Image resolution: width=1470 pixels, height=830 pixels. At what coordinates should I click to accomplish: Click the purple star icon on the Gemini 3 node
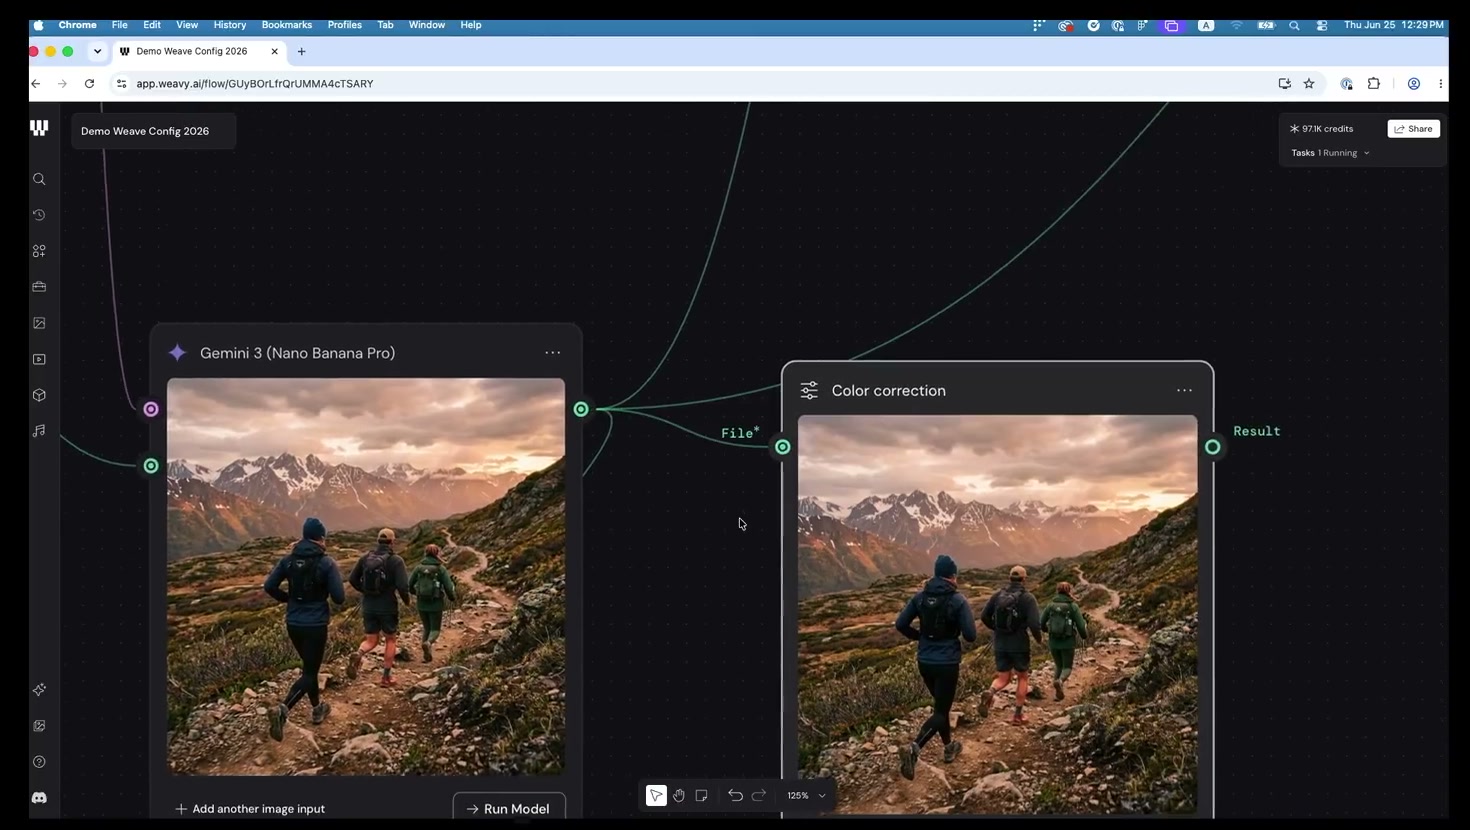coord(177,353)
